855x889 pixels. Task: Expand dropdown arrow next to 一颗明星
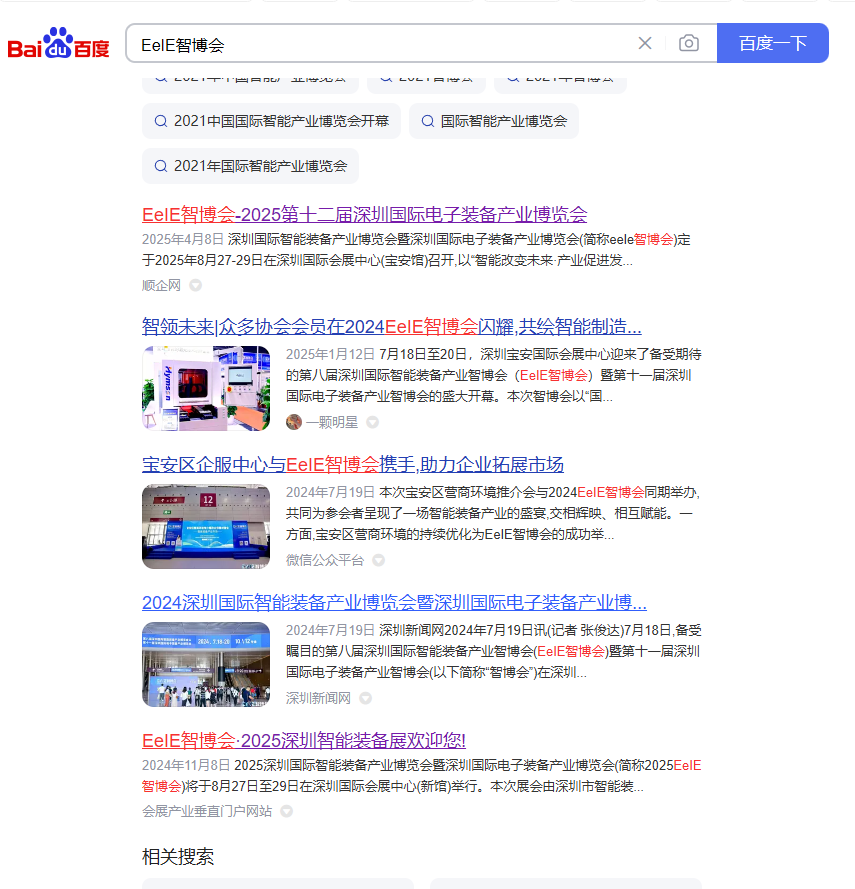[x=373, y=422]
